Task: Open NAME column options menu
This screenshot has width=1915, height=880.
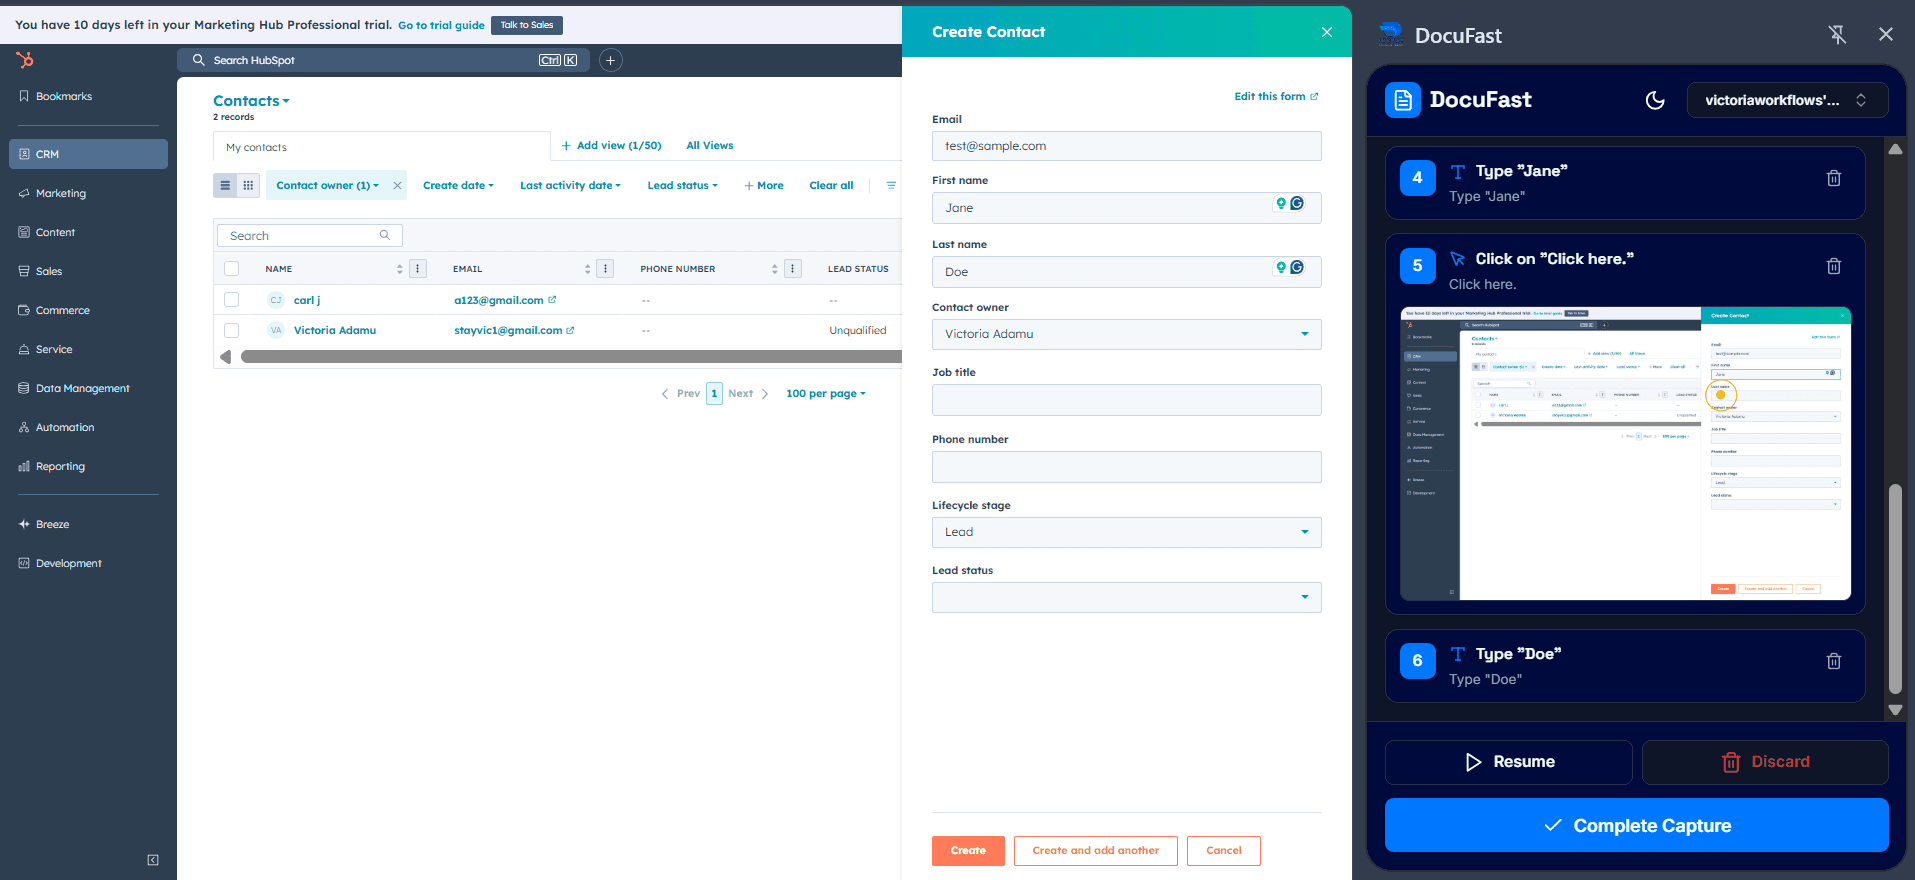Action: [x=418, y=268]
